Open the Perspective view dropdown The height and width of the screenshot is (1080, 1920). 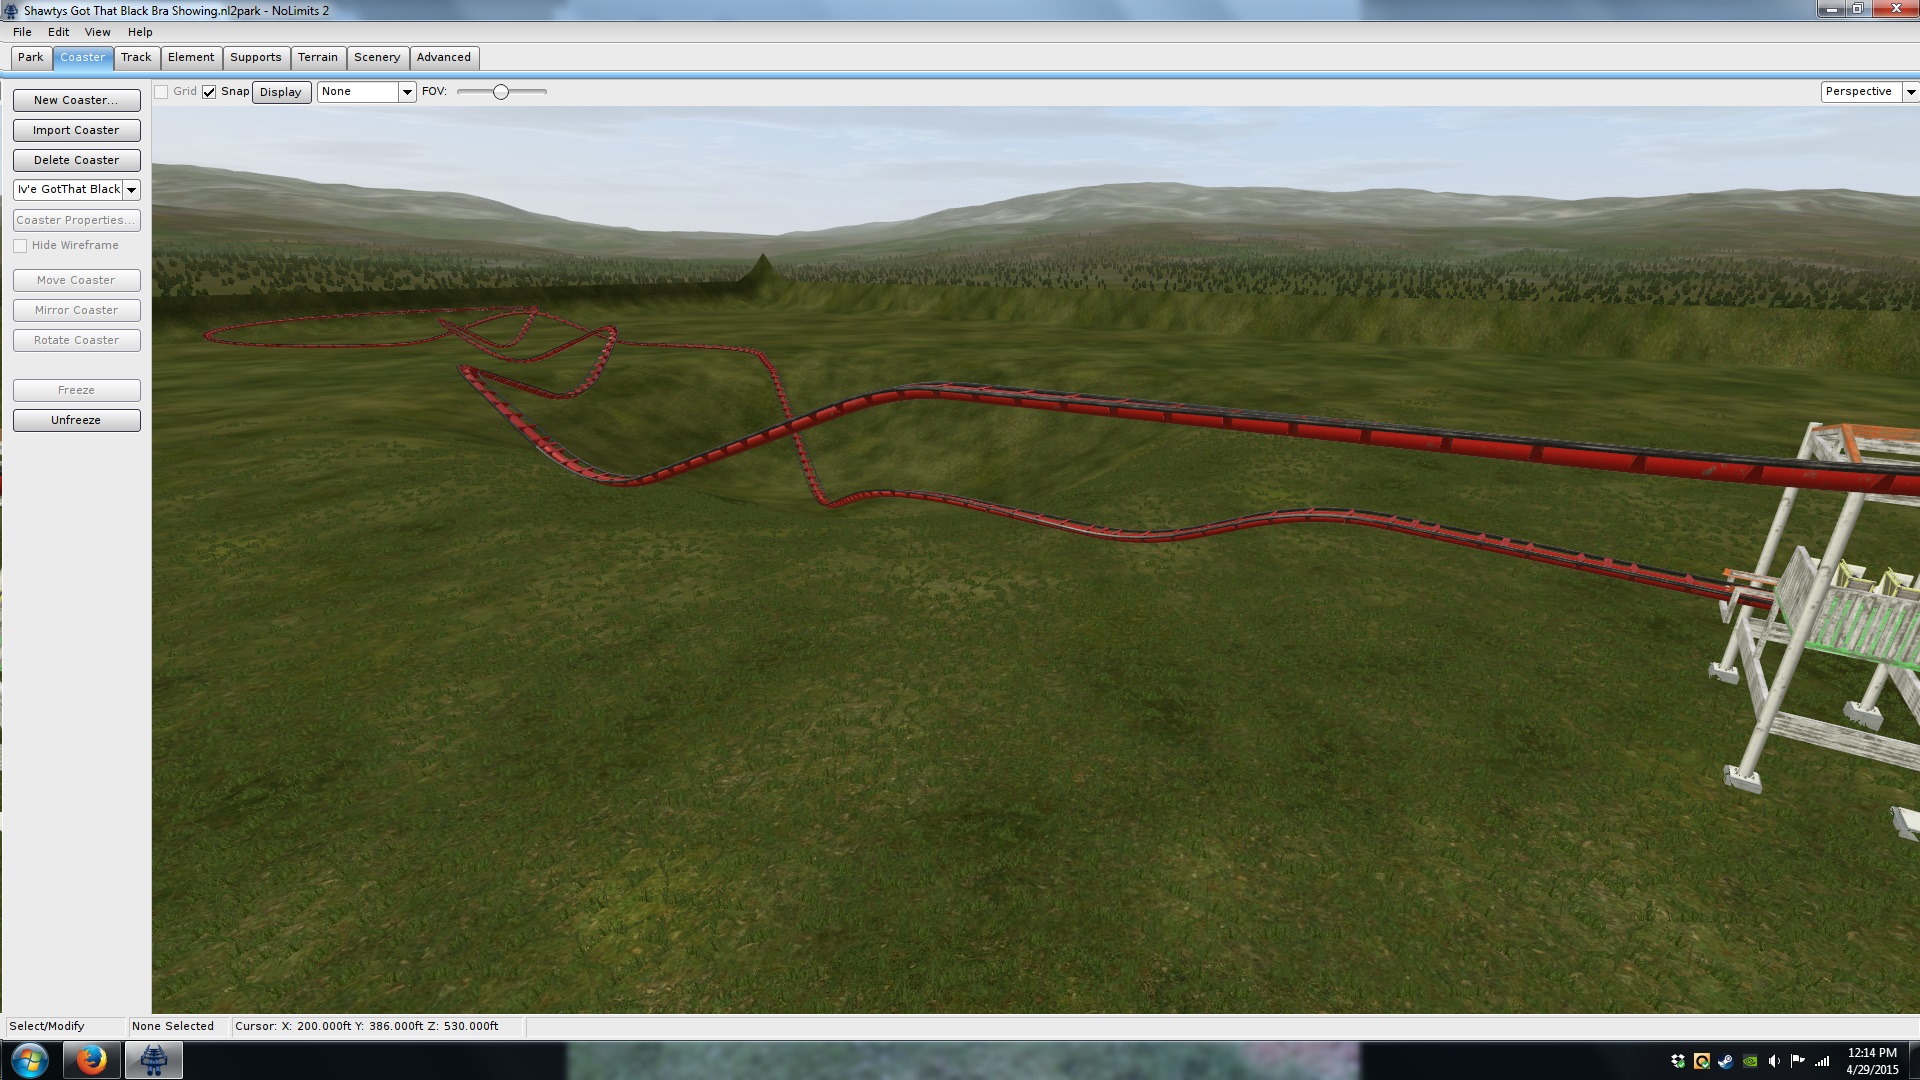click(1909, 92)
